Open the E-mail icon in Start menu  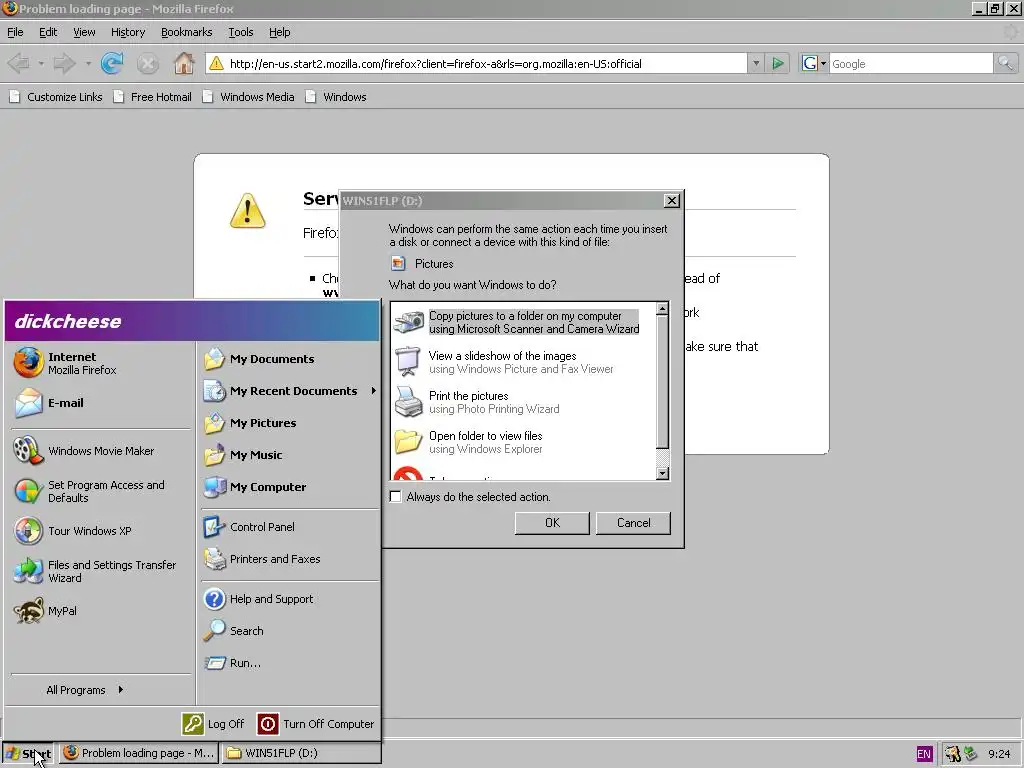tap(28, 403)
